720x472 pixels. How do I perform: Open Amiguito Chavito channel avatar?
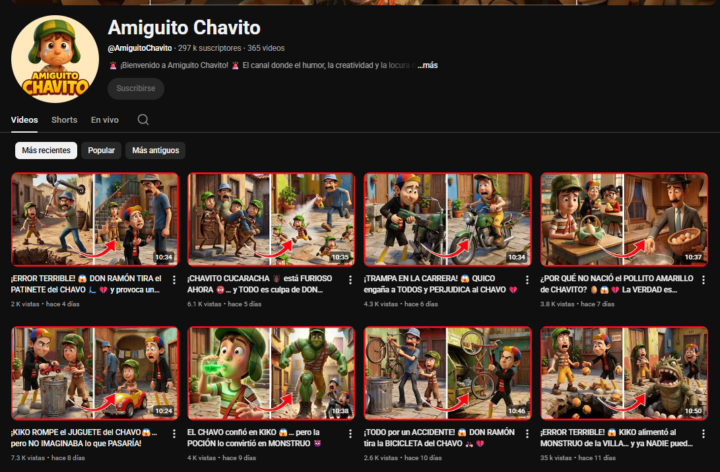[x=55, y=59]
